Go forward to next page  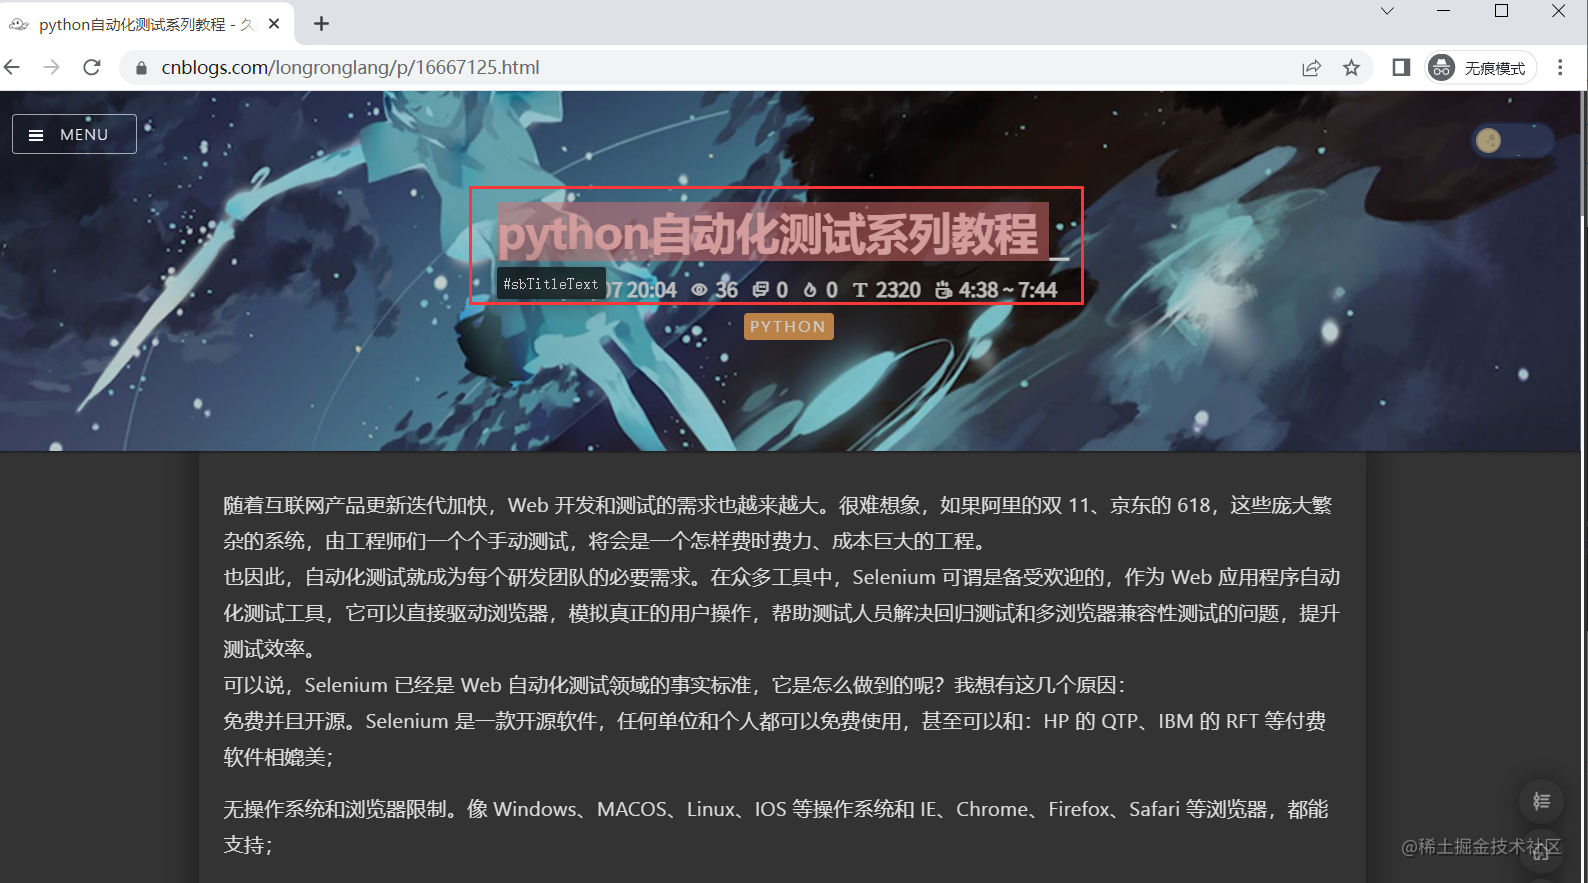(52, 67)
